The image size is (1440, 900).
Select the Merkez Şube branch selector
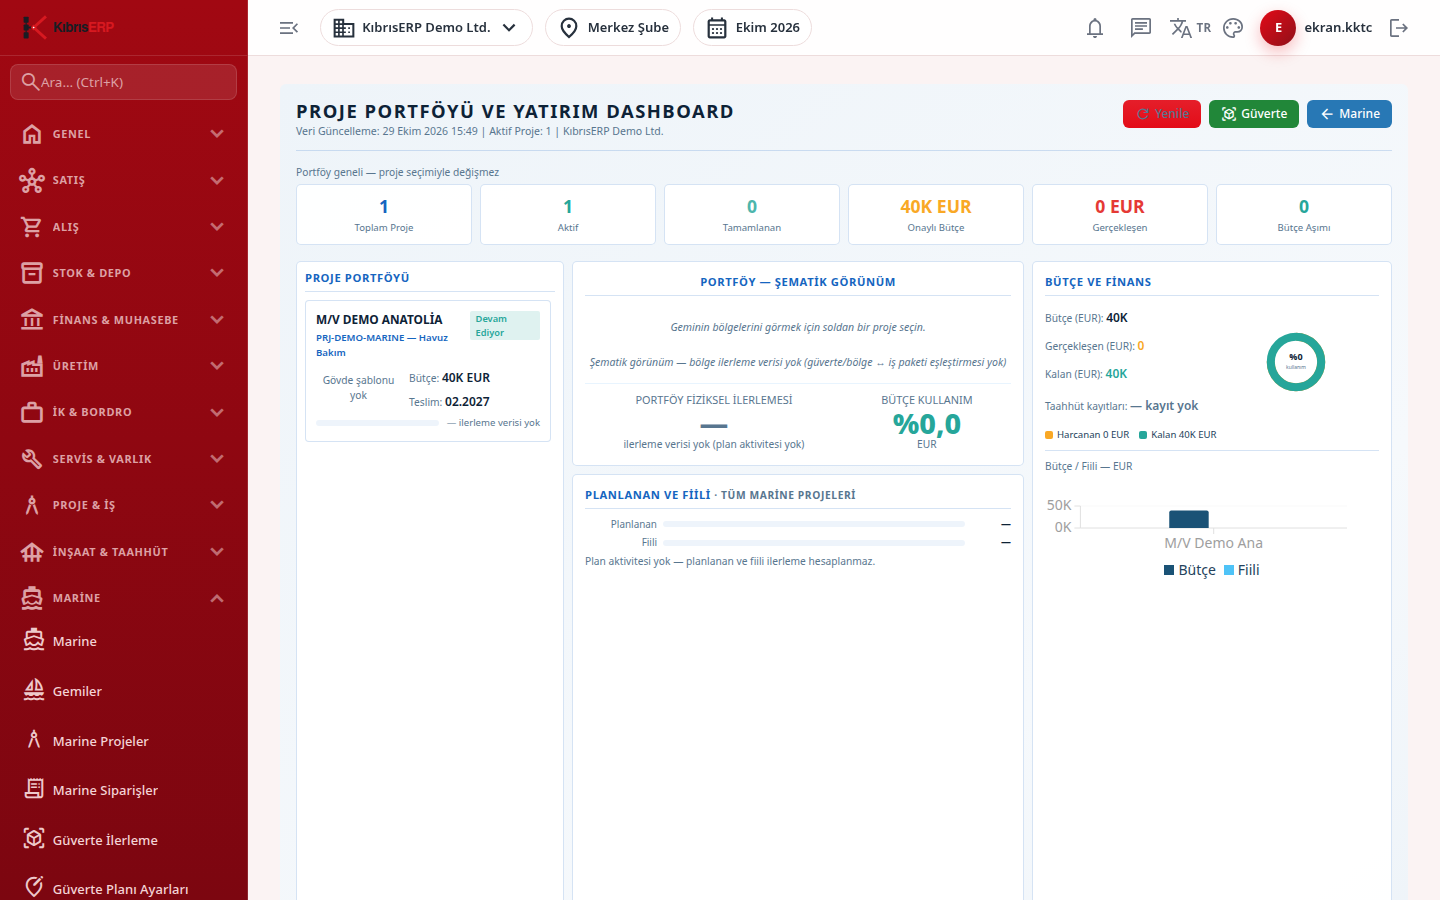(613, 28)
